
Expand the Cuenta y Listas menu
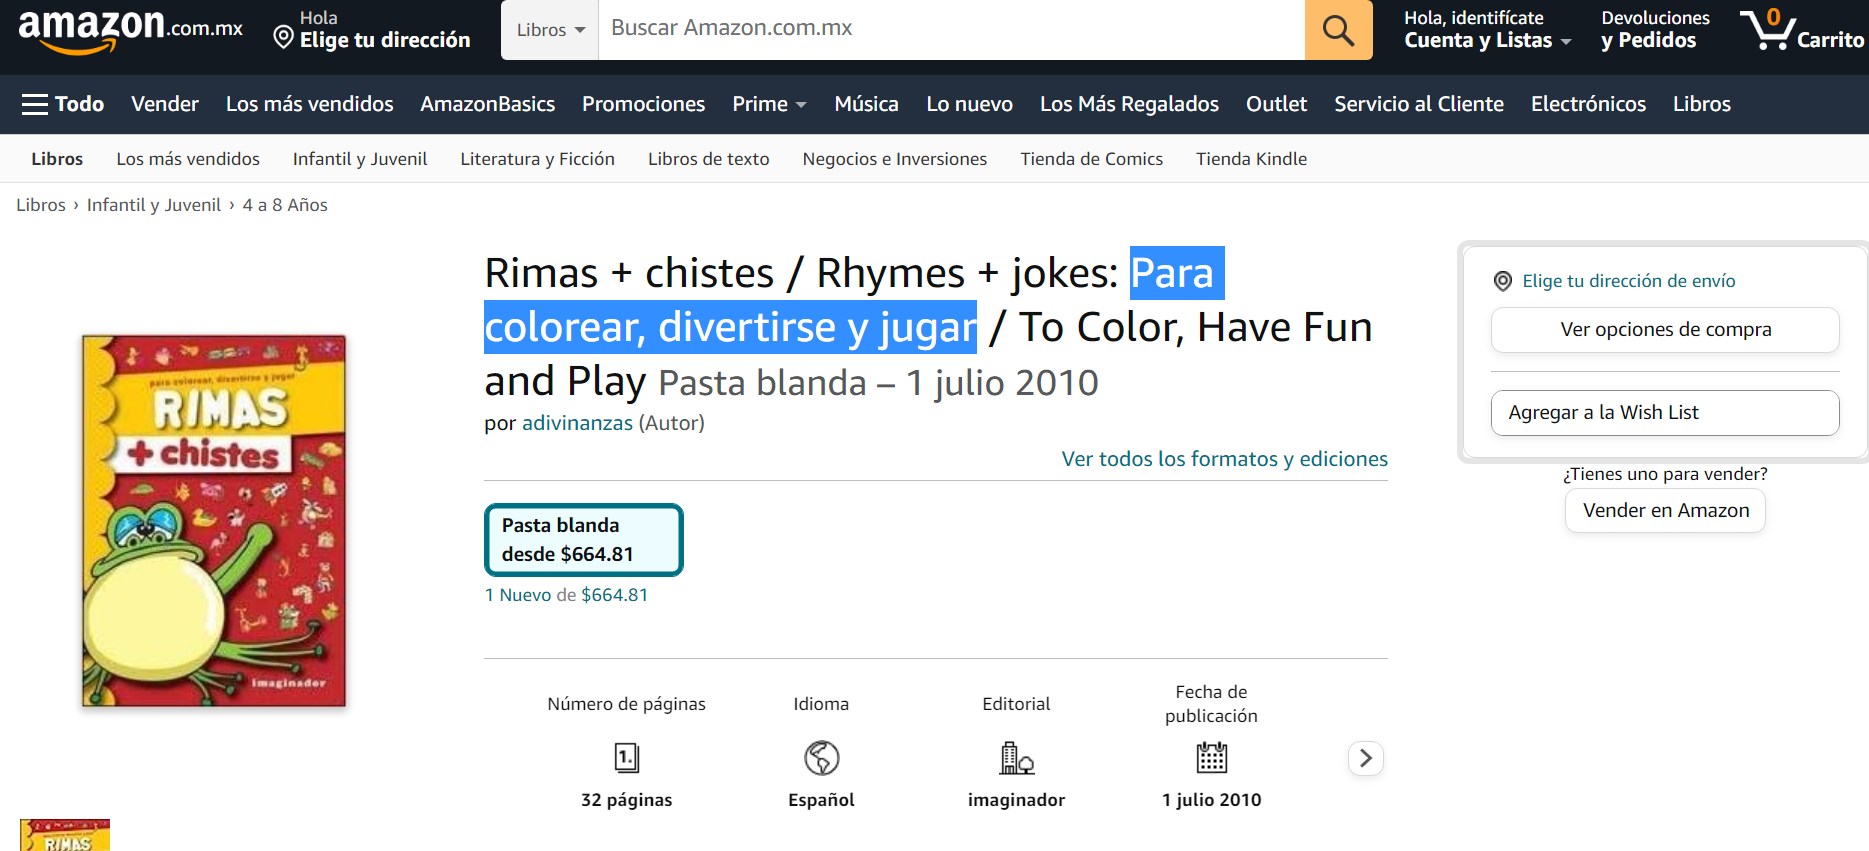click(1488, 30)
